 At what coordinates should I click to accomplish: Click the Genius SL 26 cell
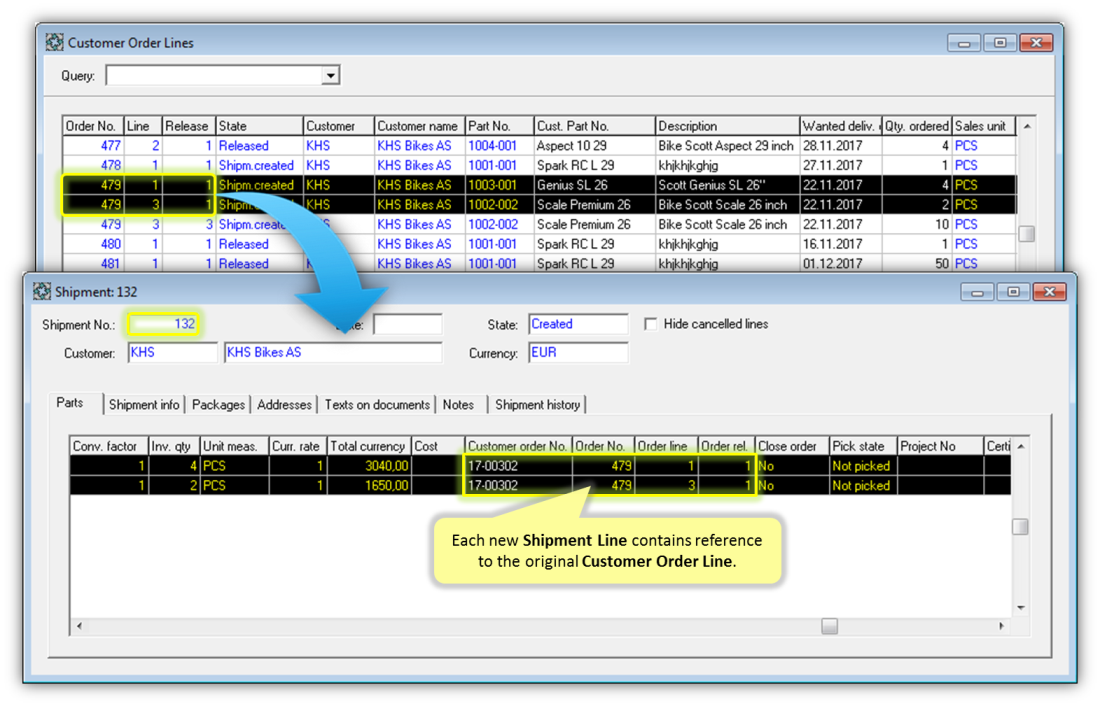[594, 185]
